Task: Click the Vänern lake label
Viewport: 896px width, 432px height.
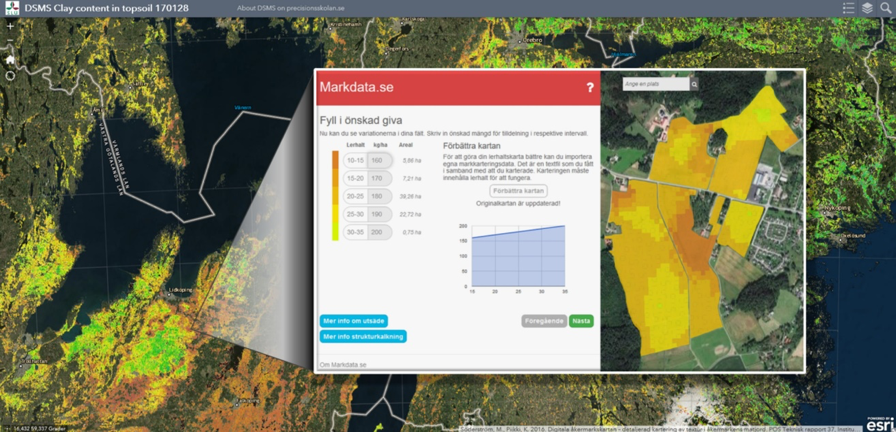Action: (x=243, y=107)
